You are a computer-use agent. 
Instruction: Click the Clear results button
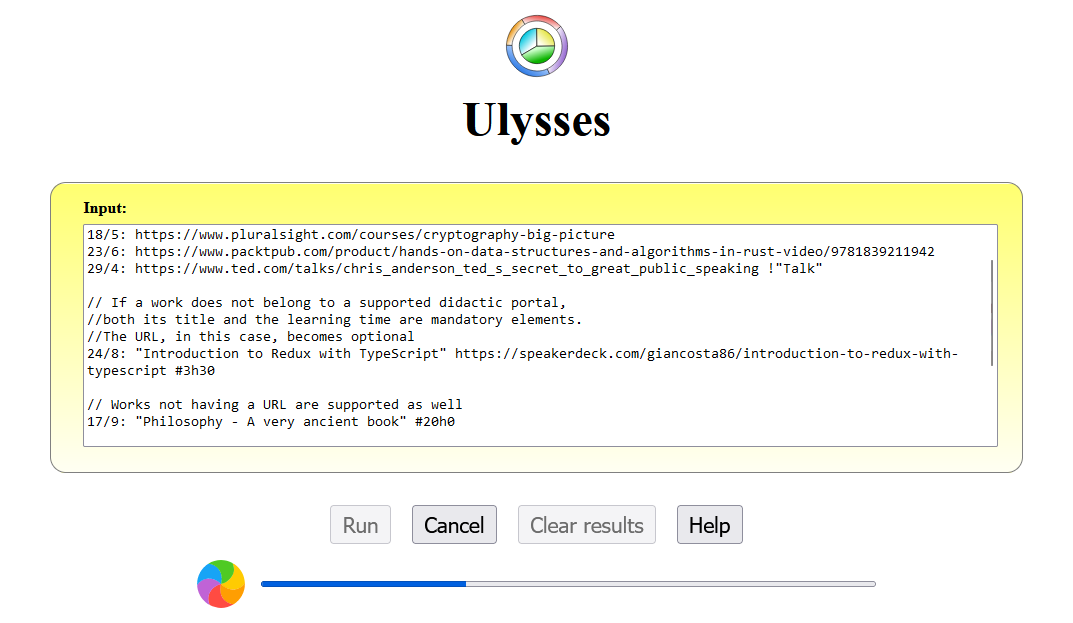[x=586, y=525]
